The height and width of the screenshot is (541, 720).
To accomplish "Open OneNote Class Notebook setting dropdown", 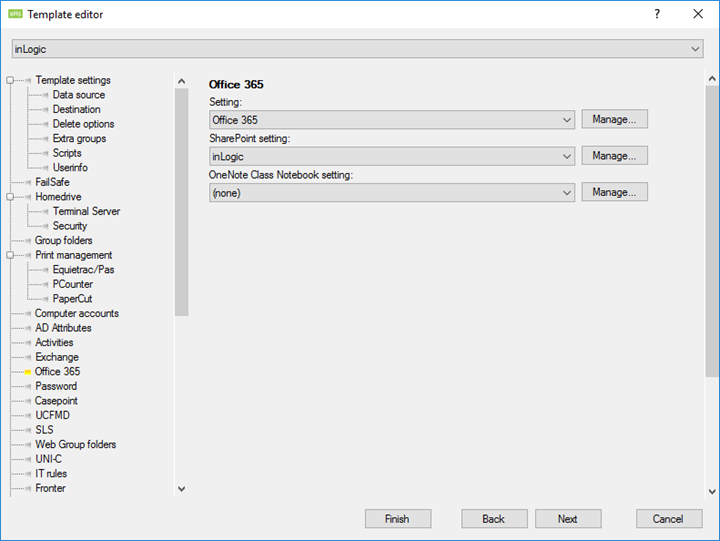I will tap(567, 193).
